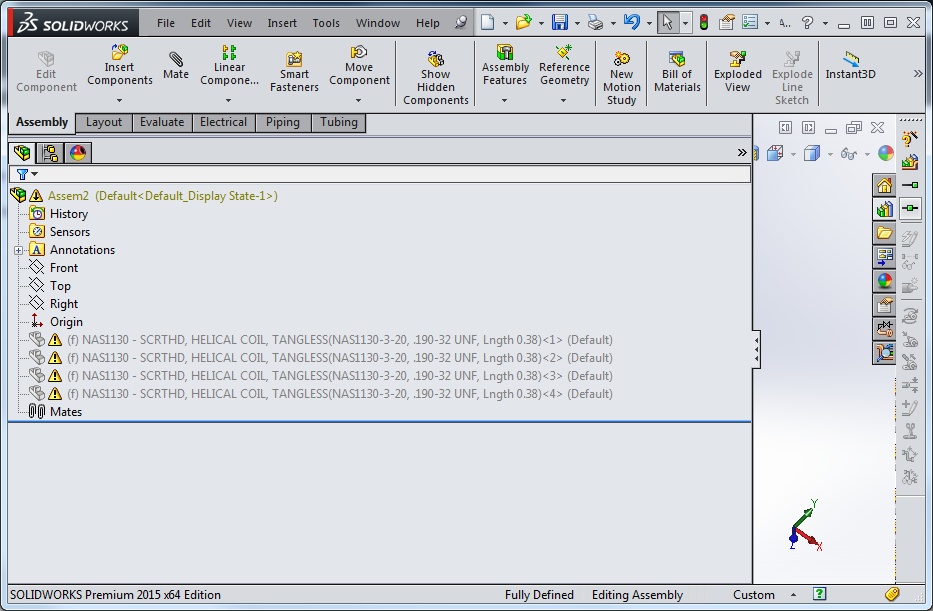Open Move Component dropdown arrow
Viewport: 933px width, 611px height.
coord(358,101)
